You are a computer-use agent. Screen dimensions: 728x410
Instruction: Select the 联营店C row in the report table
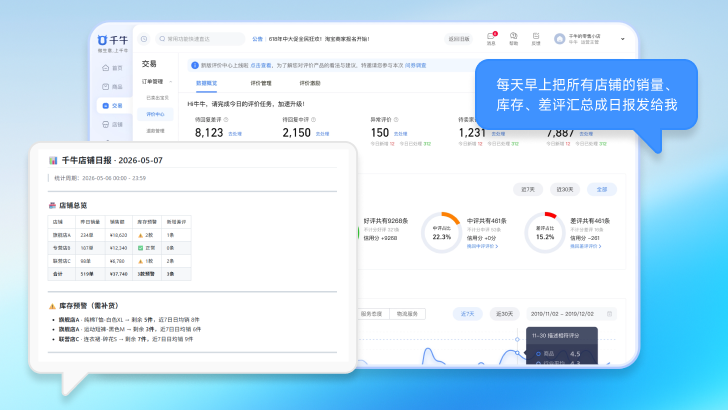tap(119, 261)
